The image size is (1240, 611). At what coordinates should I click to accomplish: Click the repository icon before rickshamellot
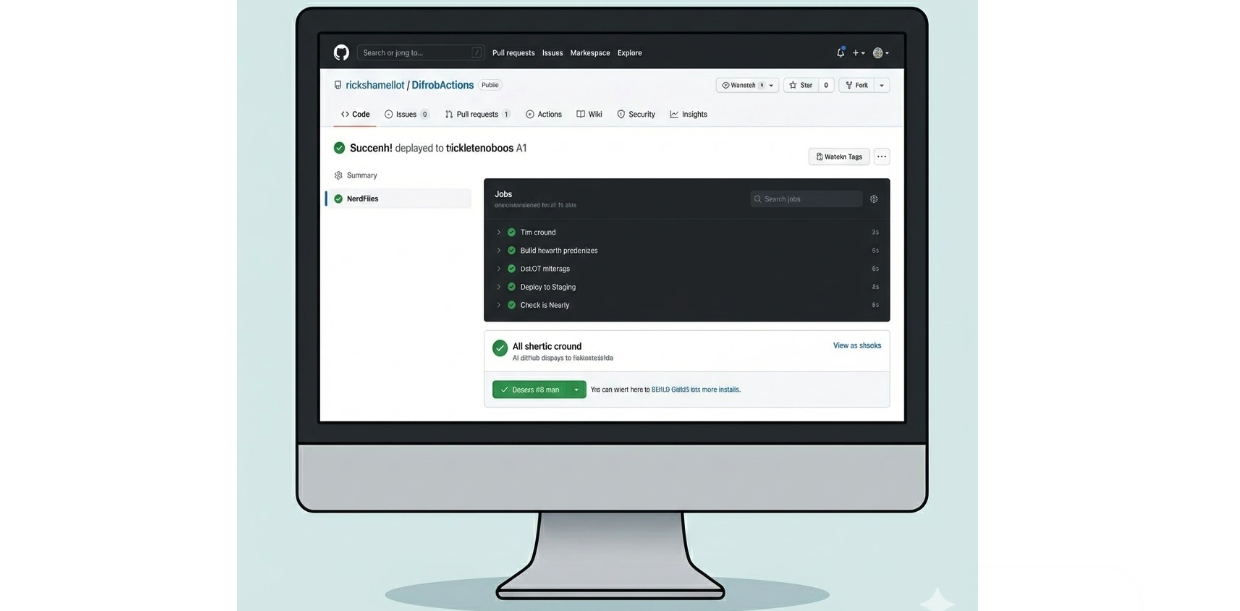pos(338,86)
